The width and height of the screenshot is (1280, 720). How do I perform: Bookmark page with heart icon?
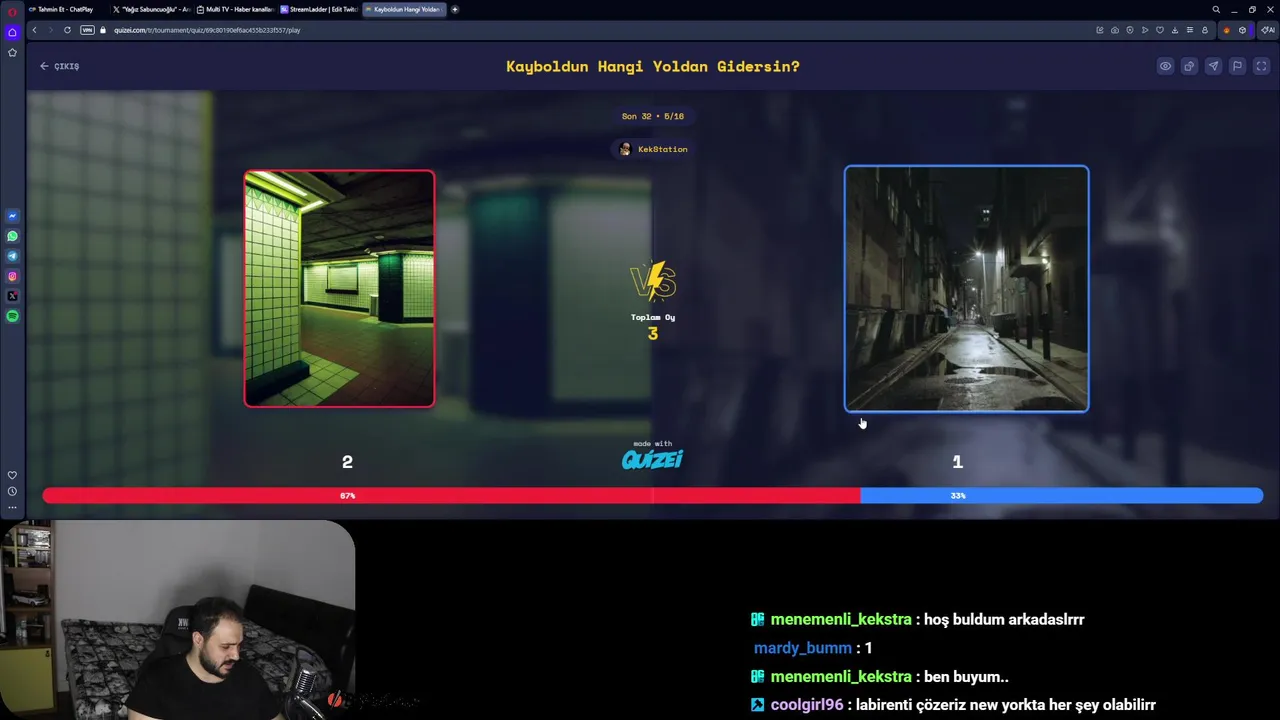1160,30
